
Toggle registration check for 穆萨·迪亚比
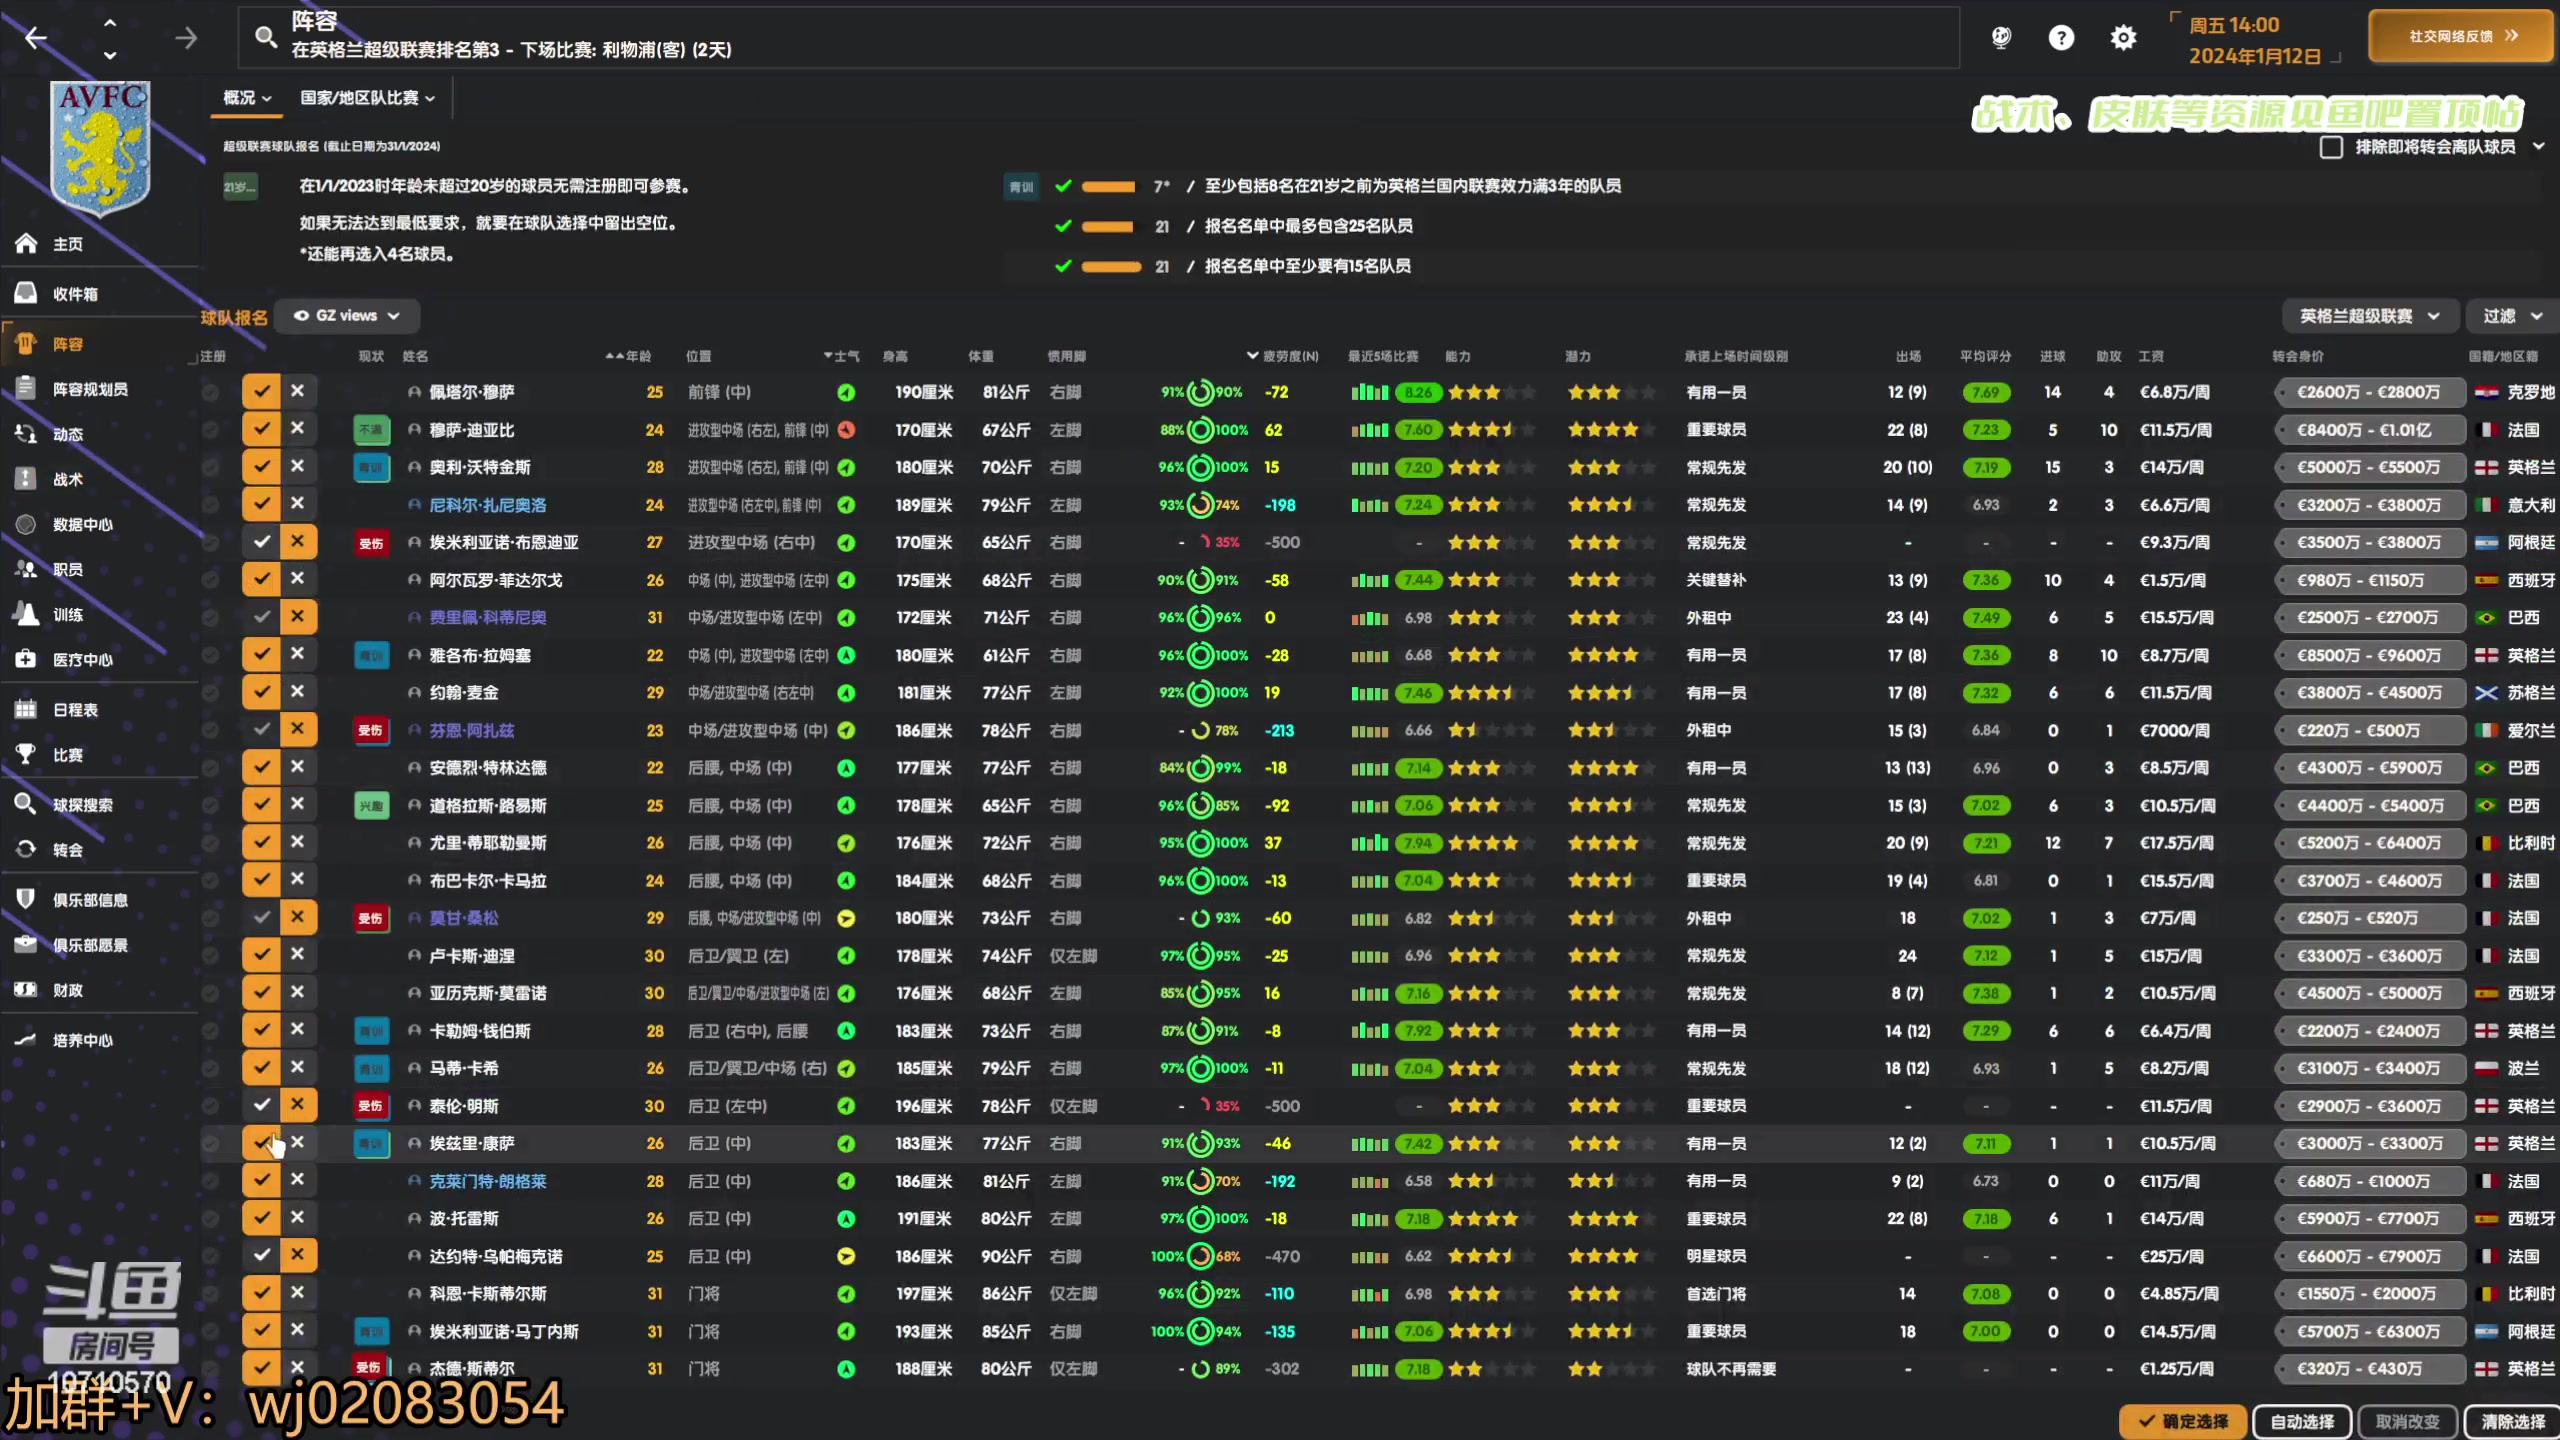tap(261, 429)
